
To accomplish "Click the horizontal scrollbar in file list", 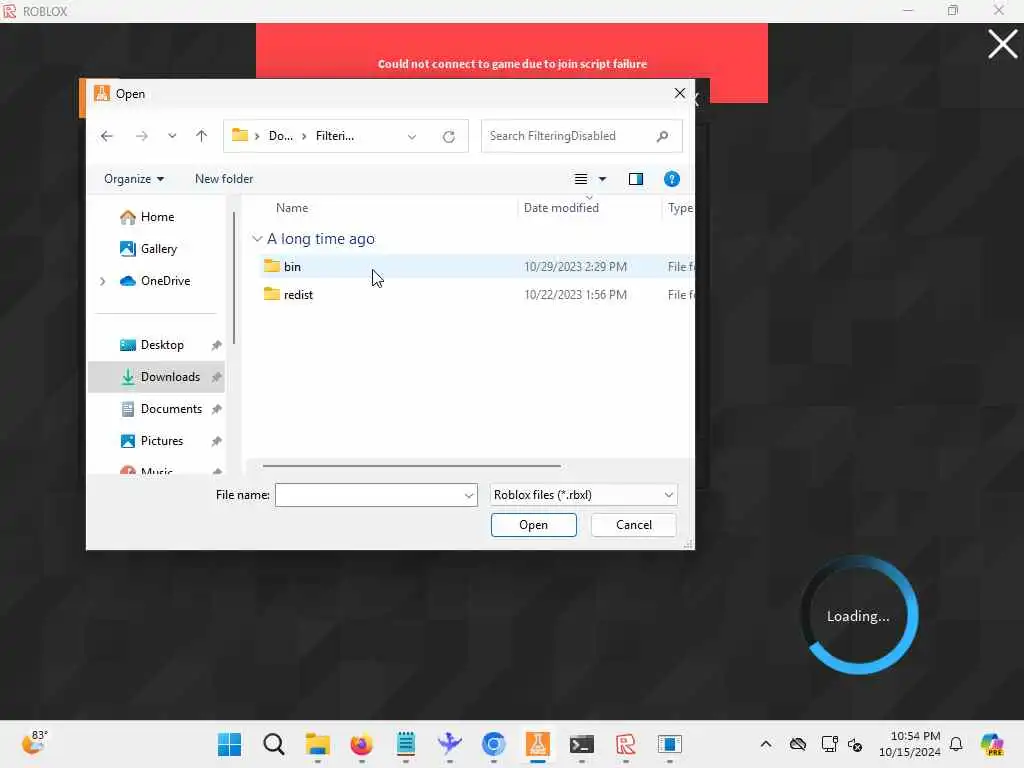I will 411,466.
